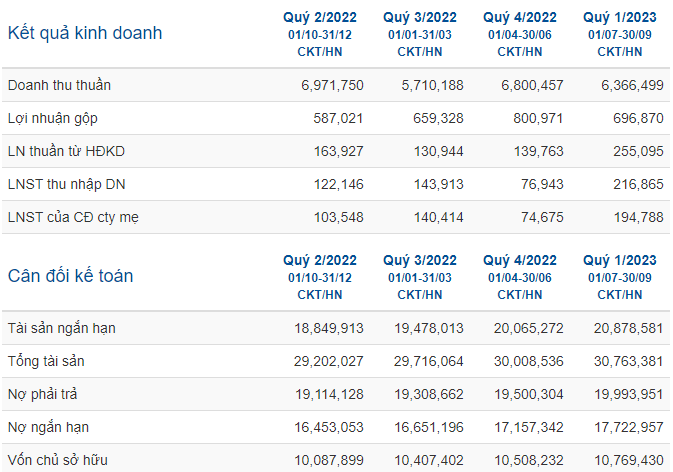Select the Tổng tài sản row label
This screenshot has height=472, width=673.
pos(46,361)
